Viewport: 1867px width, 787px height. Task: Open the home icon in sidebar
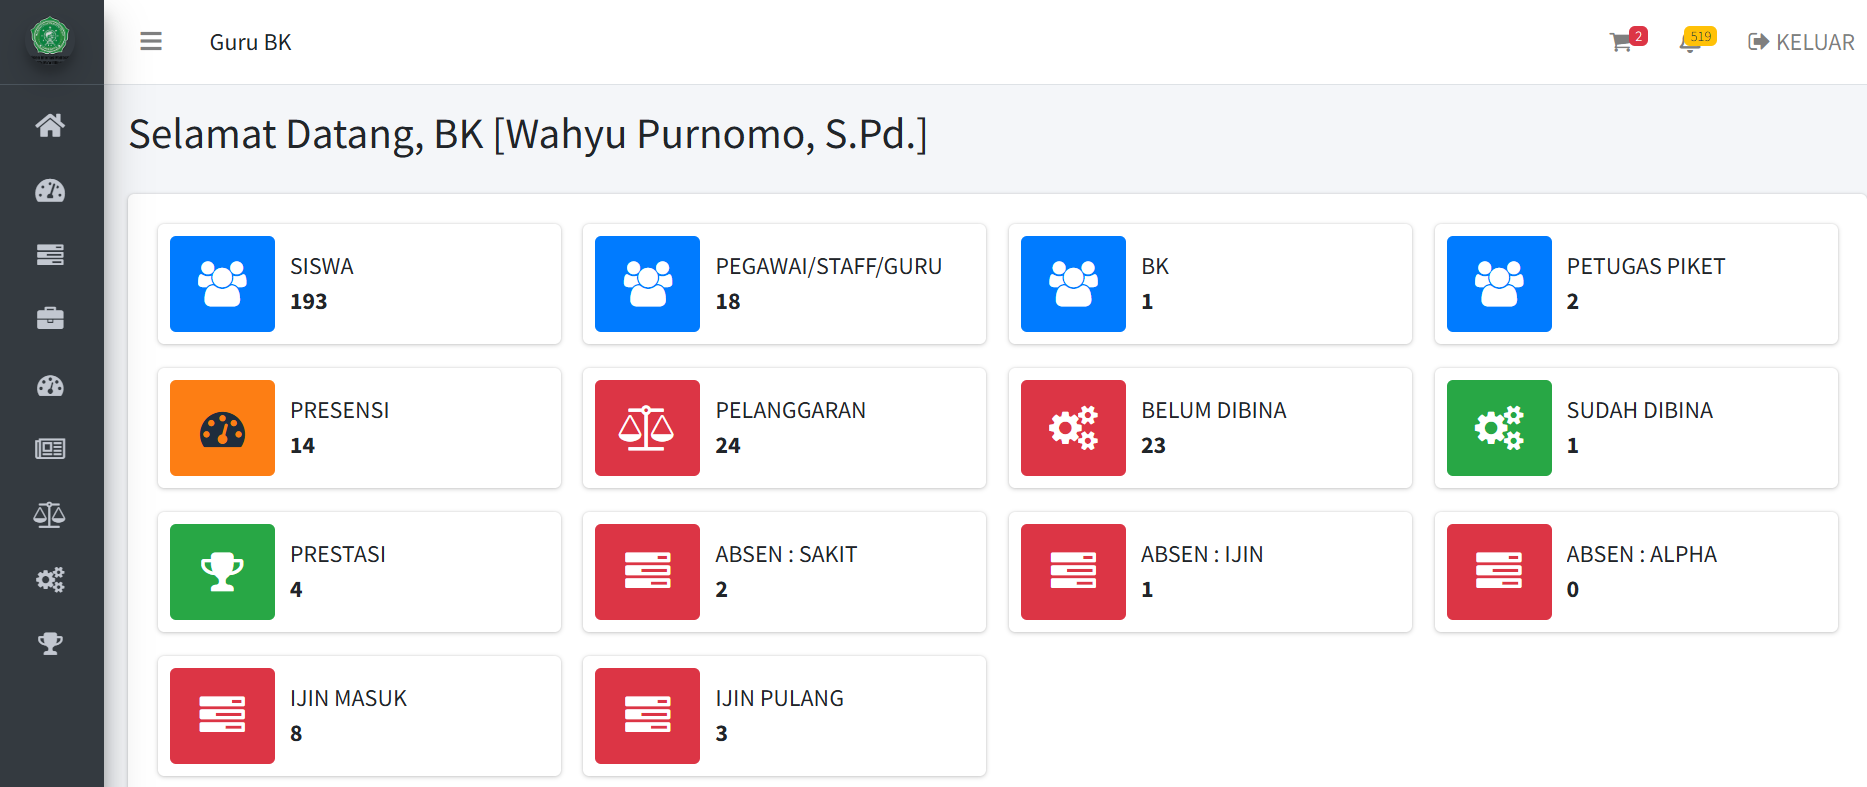tap(50, 125)
